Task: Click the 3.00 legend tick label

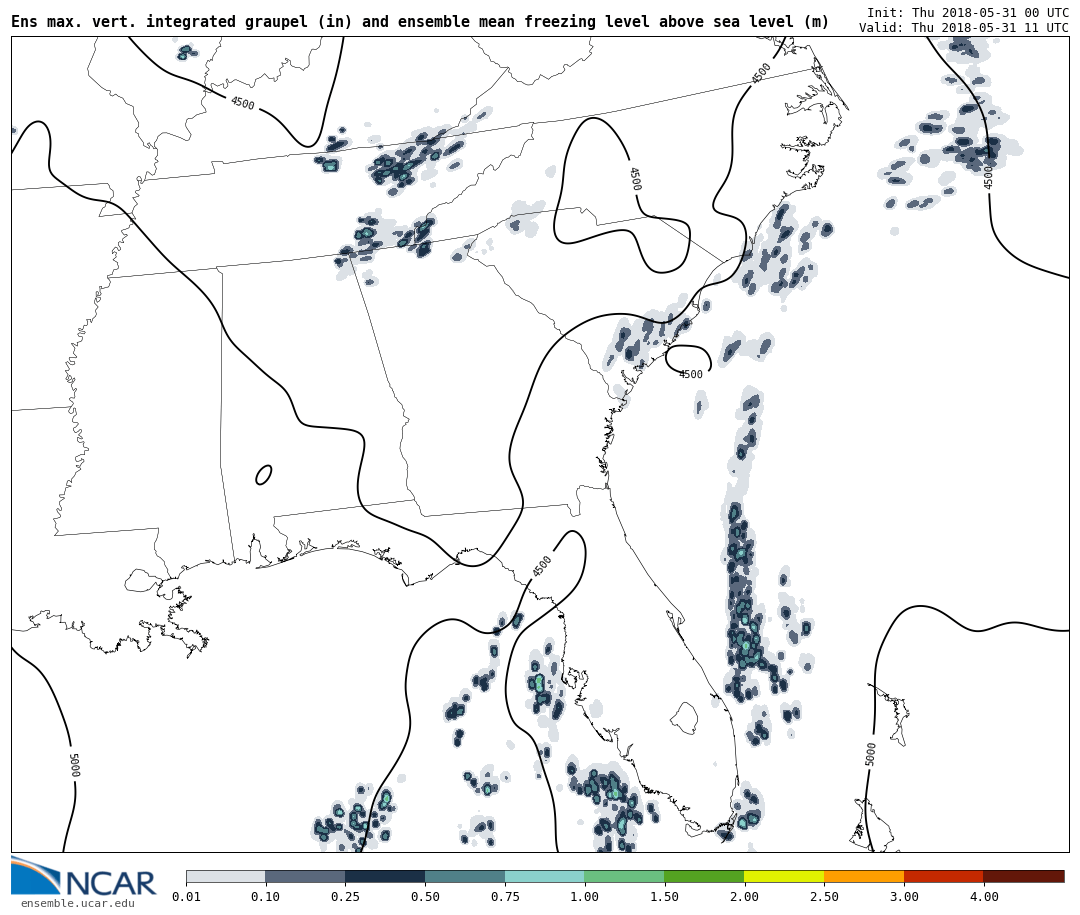Action: click(x=904, y=897)
